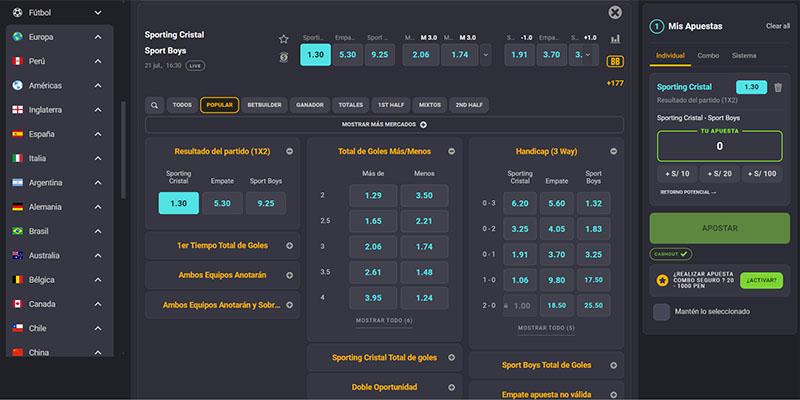Select the Empate 5.30 odd in 1X2 market
Viewport: 800px width, 400px height.
(x=222, y=203)
